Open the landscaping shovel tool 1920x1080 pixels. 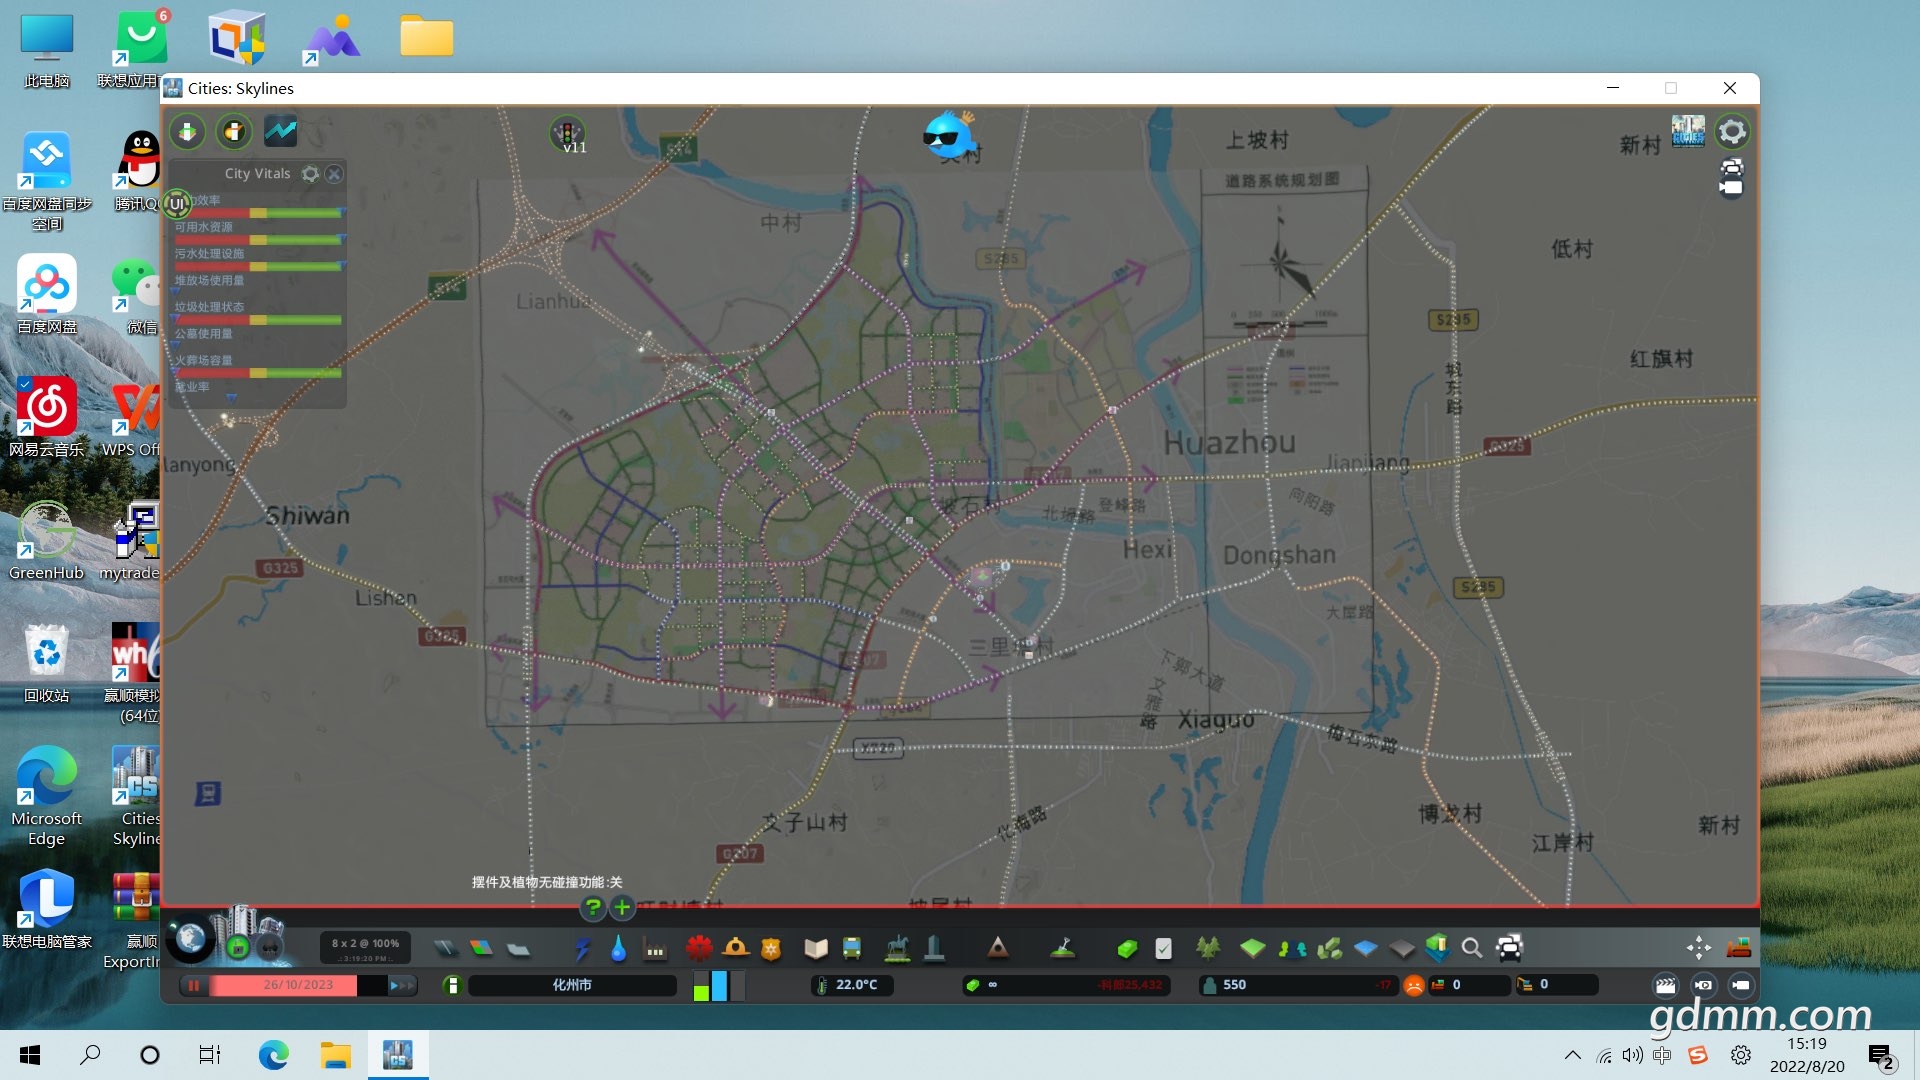[x=1063, y=948]
